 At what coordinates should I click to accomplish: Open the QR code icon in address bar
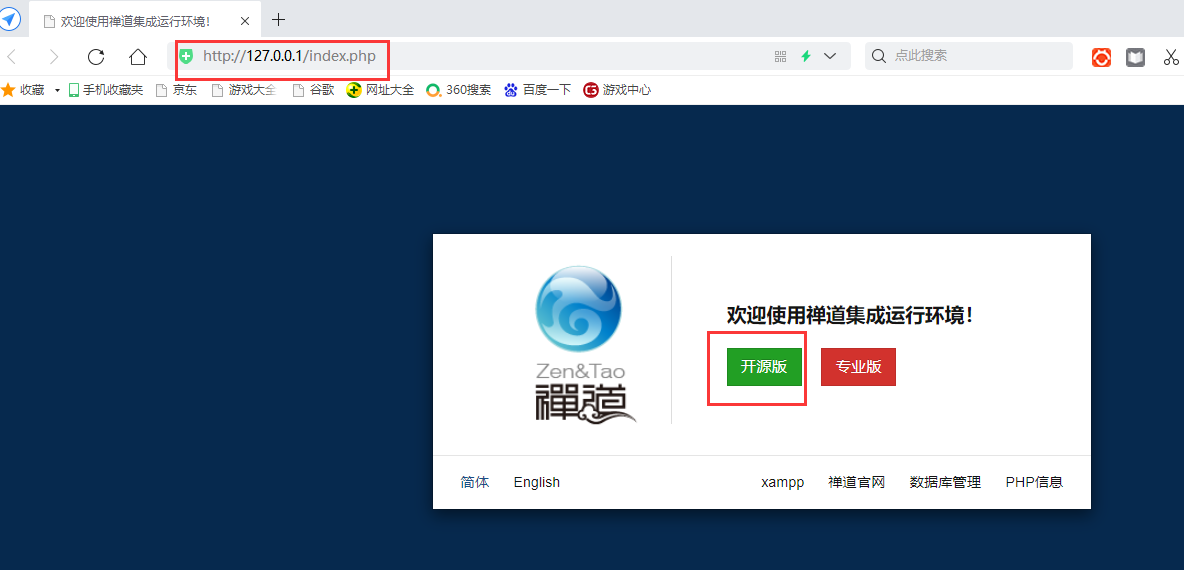(x=781, y=56)
